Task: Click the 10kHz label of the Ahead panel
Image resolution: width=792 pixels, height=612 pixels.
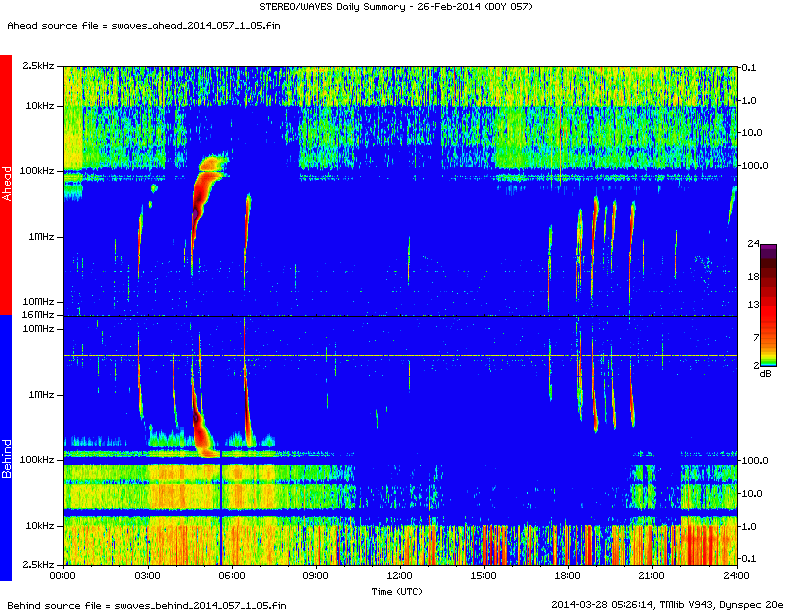Action: tap(40, 106)
